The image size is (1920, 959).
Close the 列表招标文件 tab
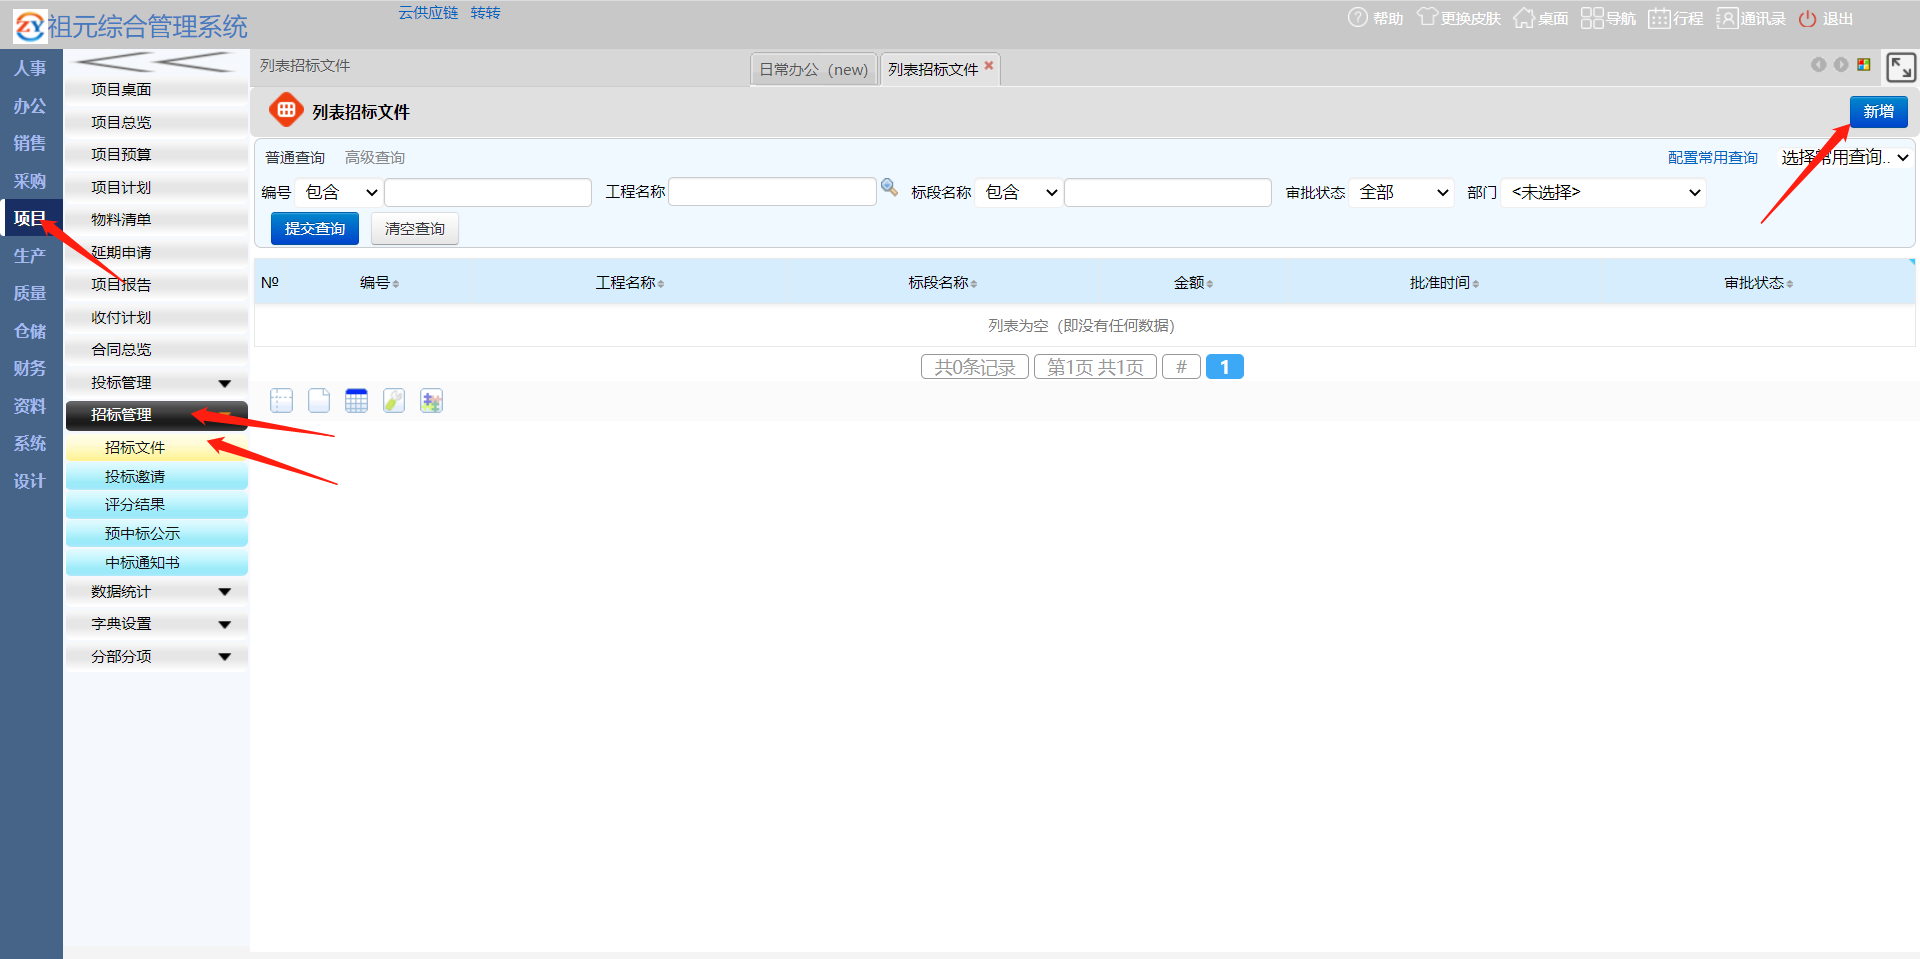point(989,66)
